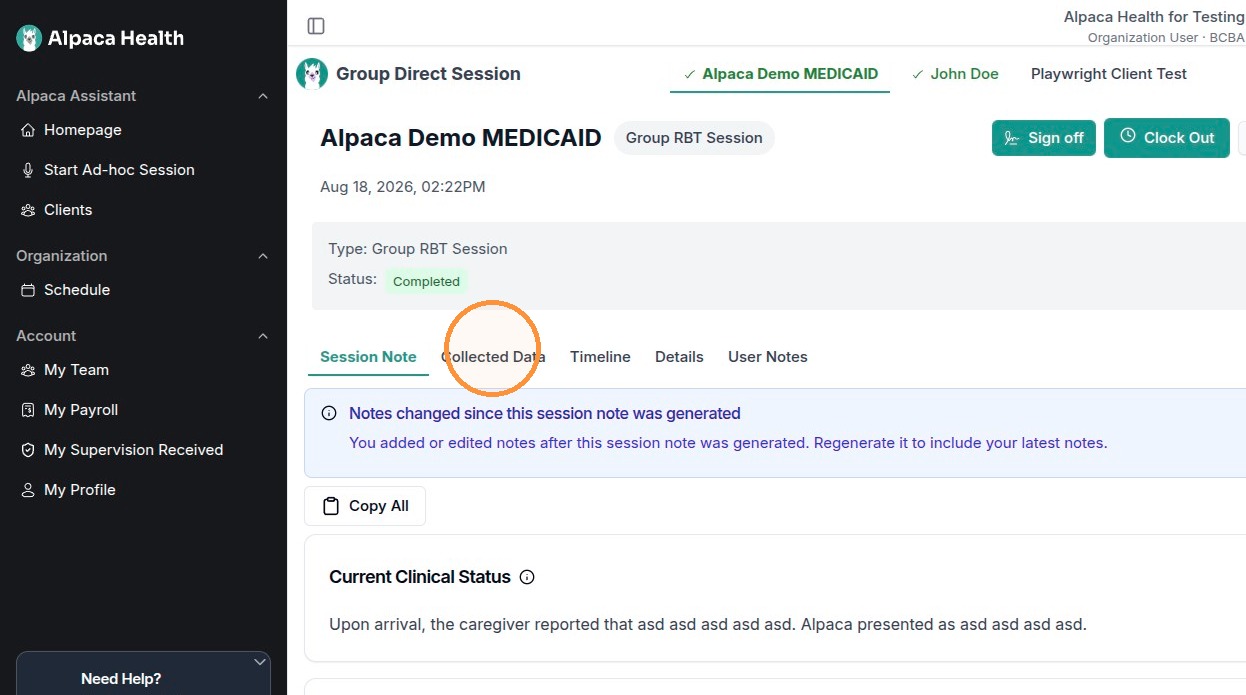The width and height of the screenshot is (1246, 695).
Task: Open the User Notes tab
Action: point(767,357)
